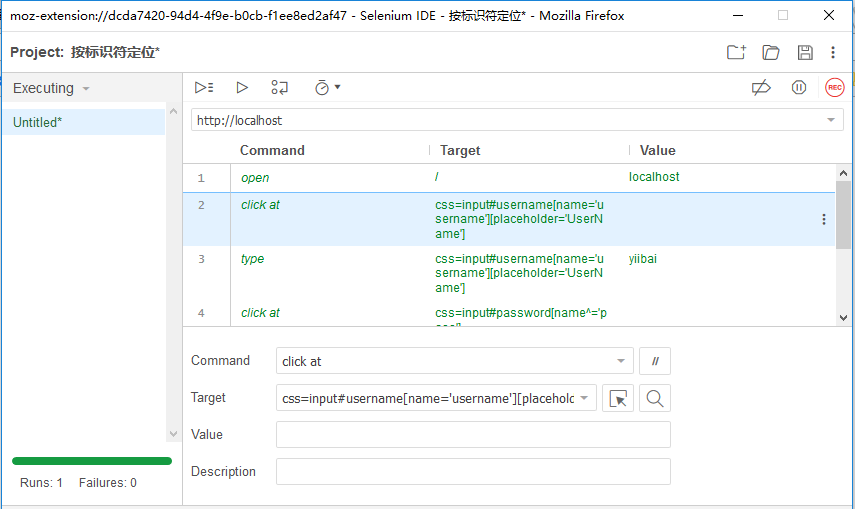Select the open command row
855x509 pixels.
509,177
